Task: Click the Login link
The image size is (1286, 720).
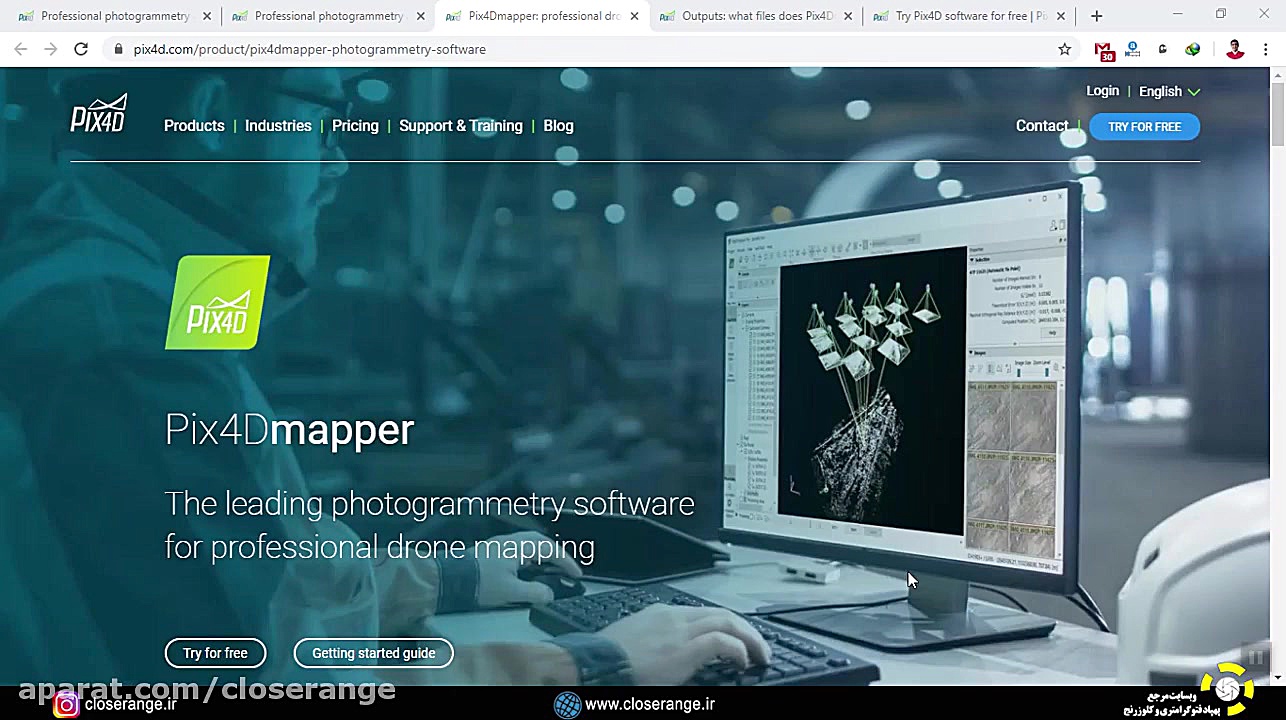Action: (x=1103, y=91)
